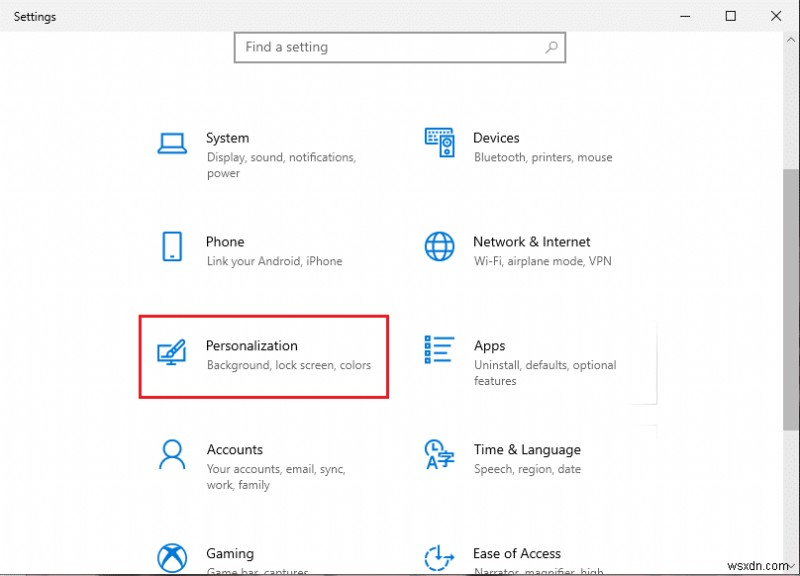Maximize the Settings window

[x=731, y=16]
